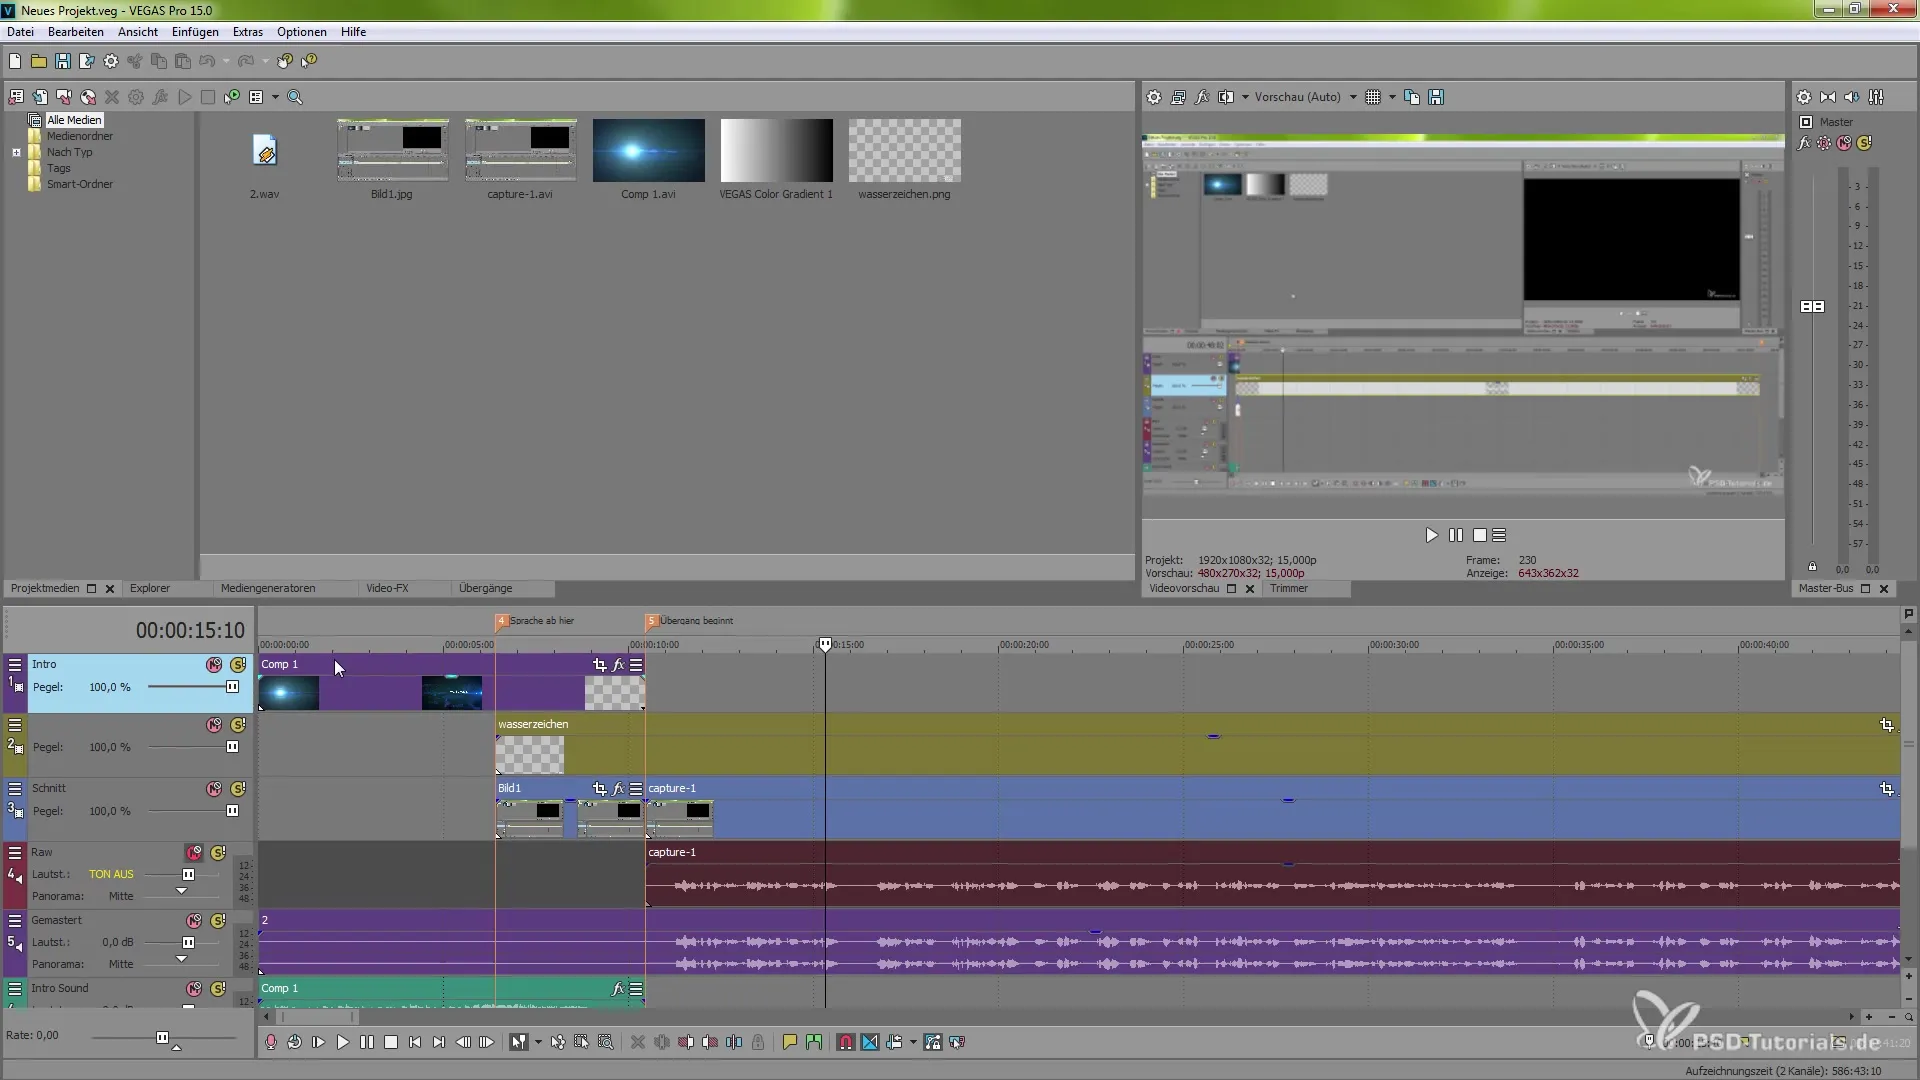The width and height of the screenshot is (1920, 1080).
Task: Click the Dim Output speaker icon
Action: tap(1852, 97)
